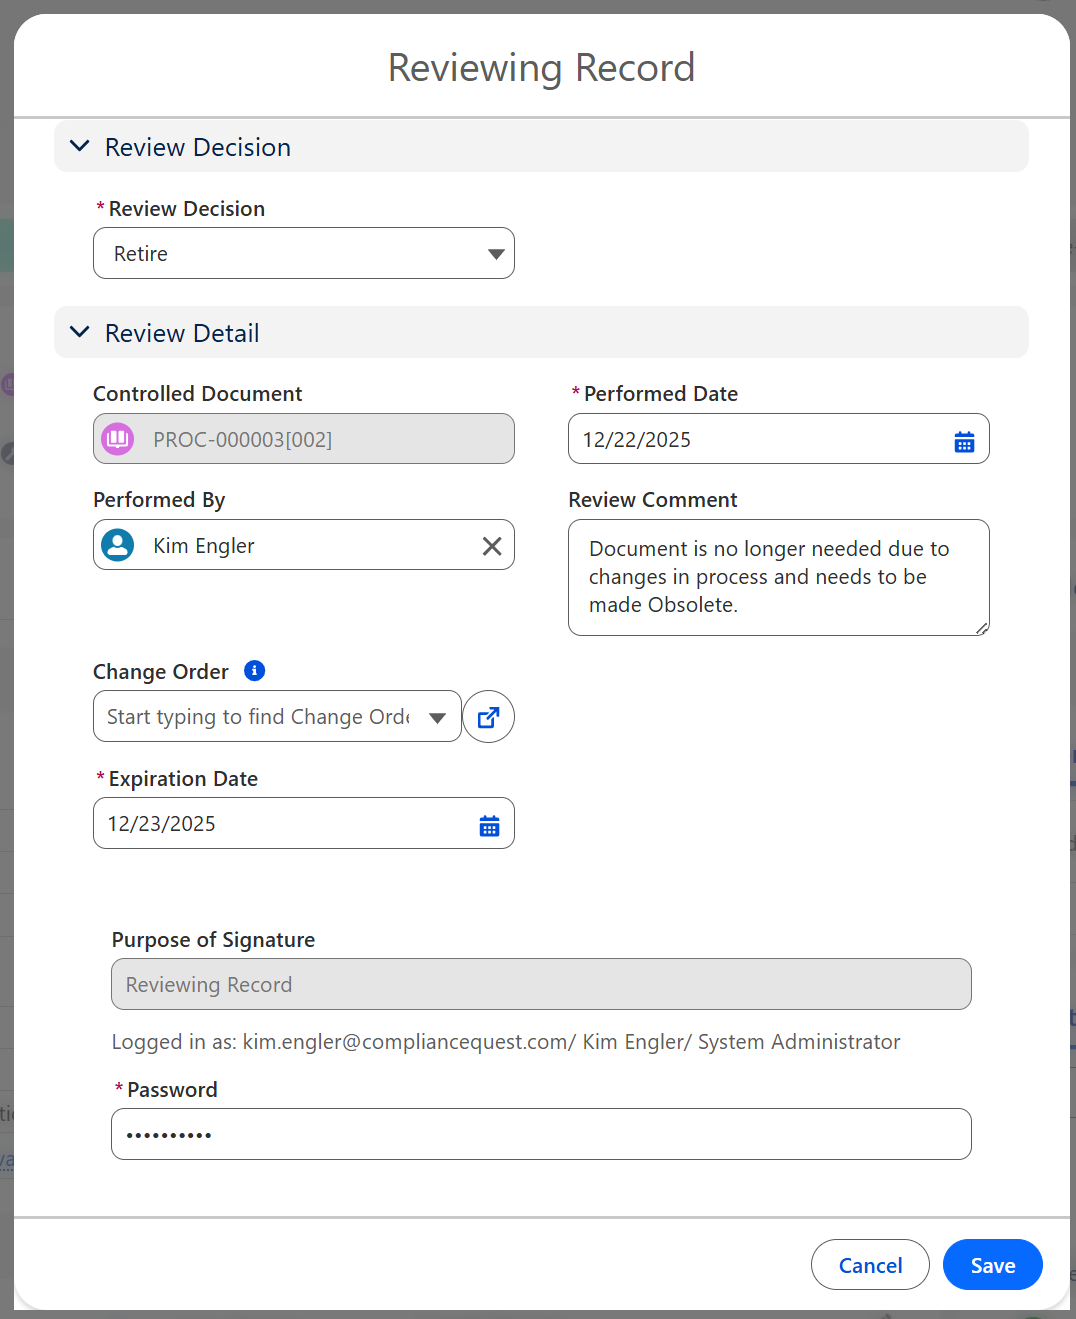Click the Expiration Date text field
This screenshot has width=1076, height=1319.
tap(280, 824)
